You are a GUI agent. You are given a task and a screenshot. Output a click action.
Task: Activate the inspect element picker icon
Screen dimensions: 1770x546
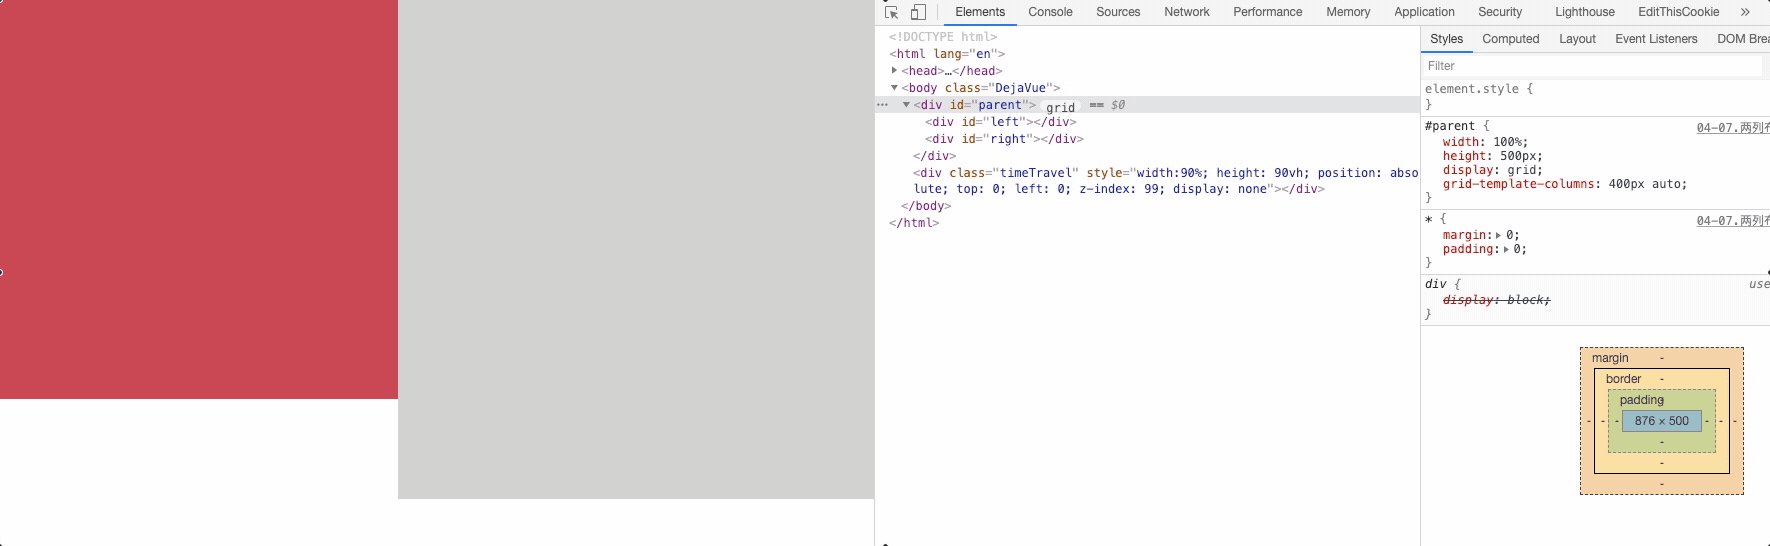pyautogui.click(x=891, y=12)
